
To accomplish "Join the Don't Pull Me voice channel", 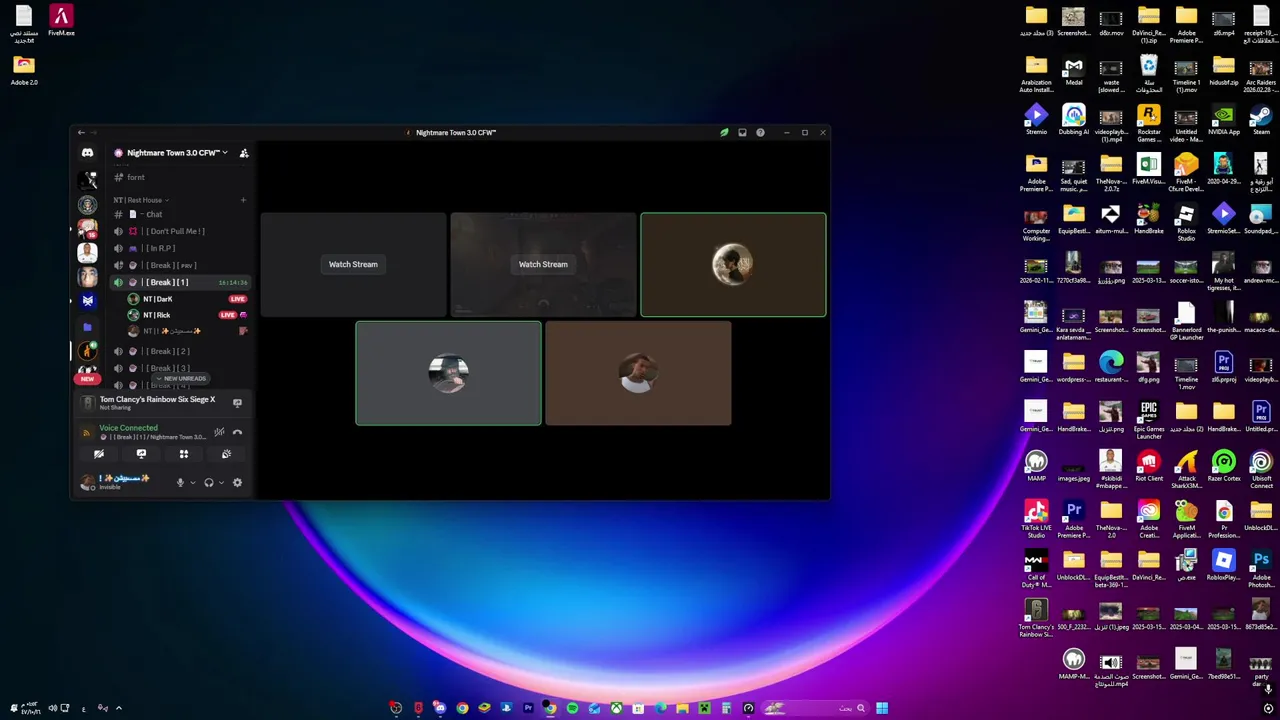I will point(175,231).
